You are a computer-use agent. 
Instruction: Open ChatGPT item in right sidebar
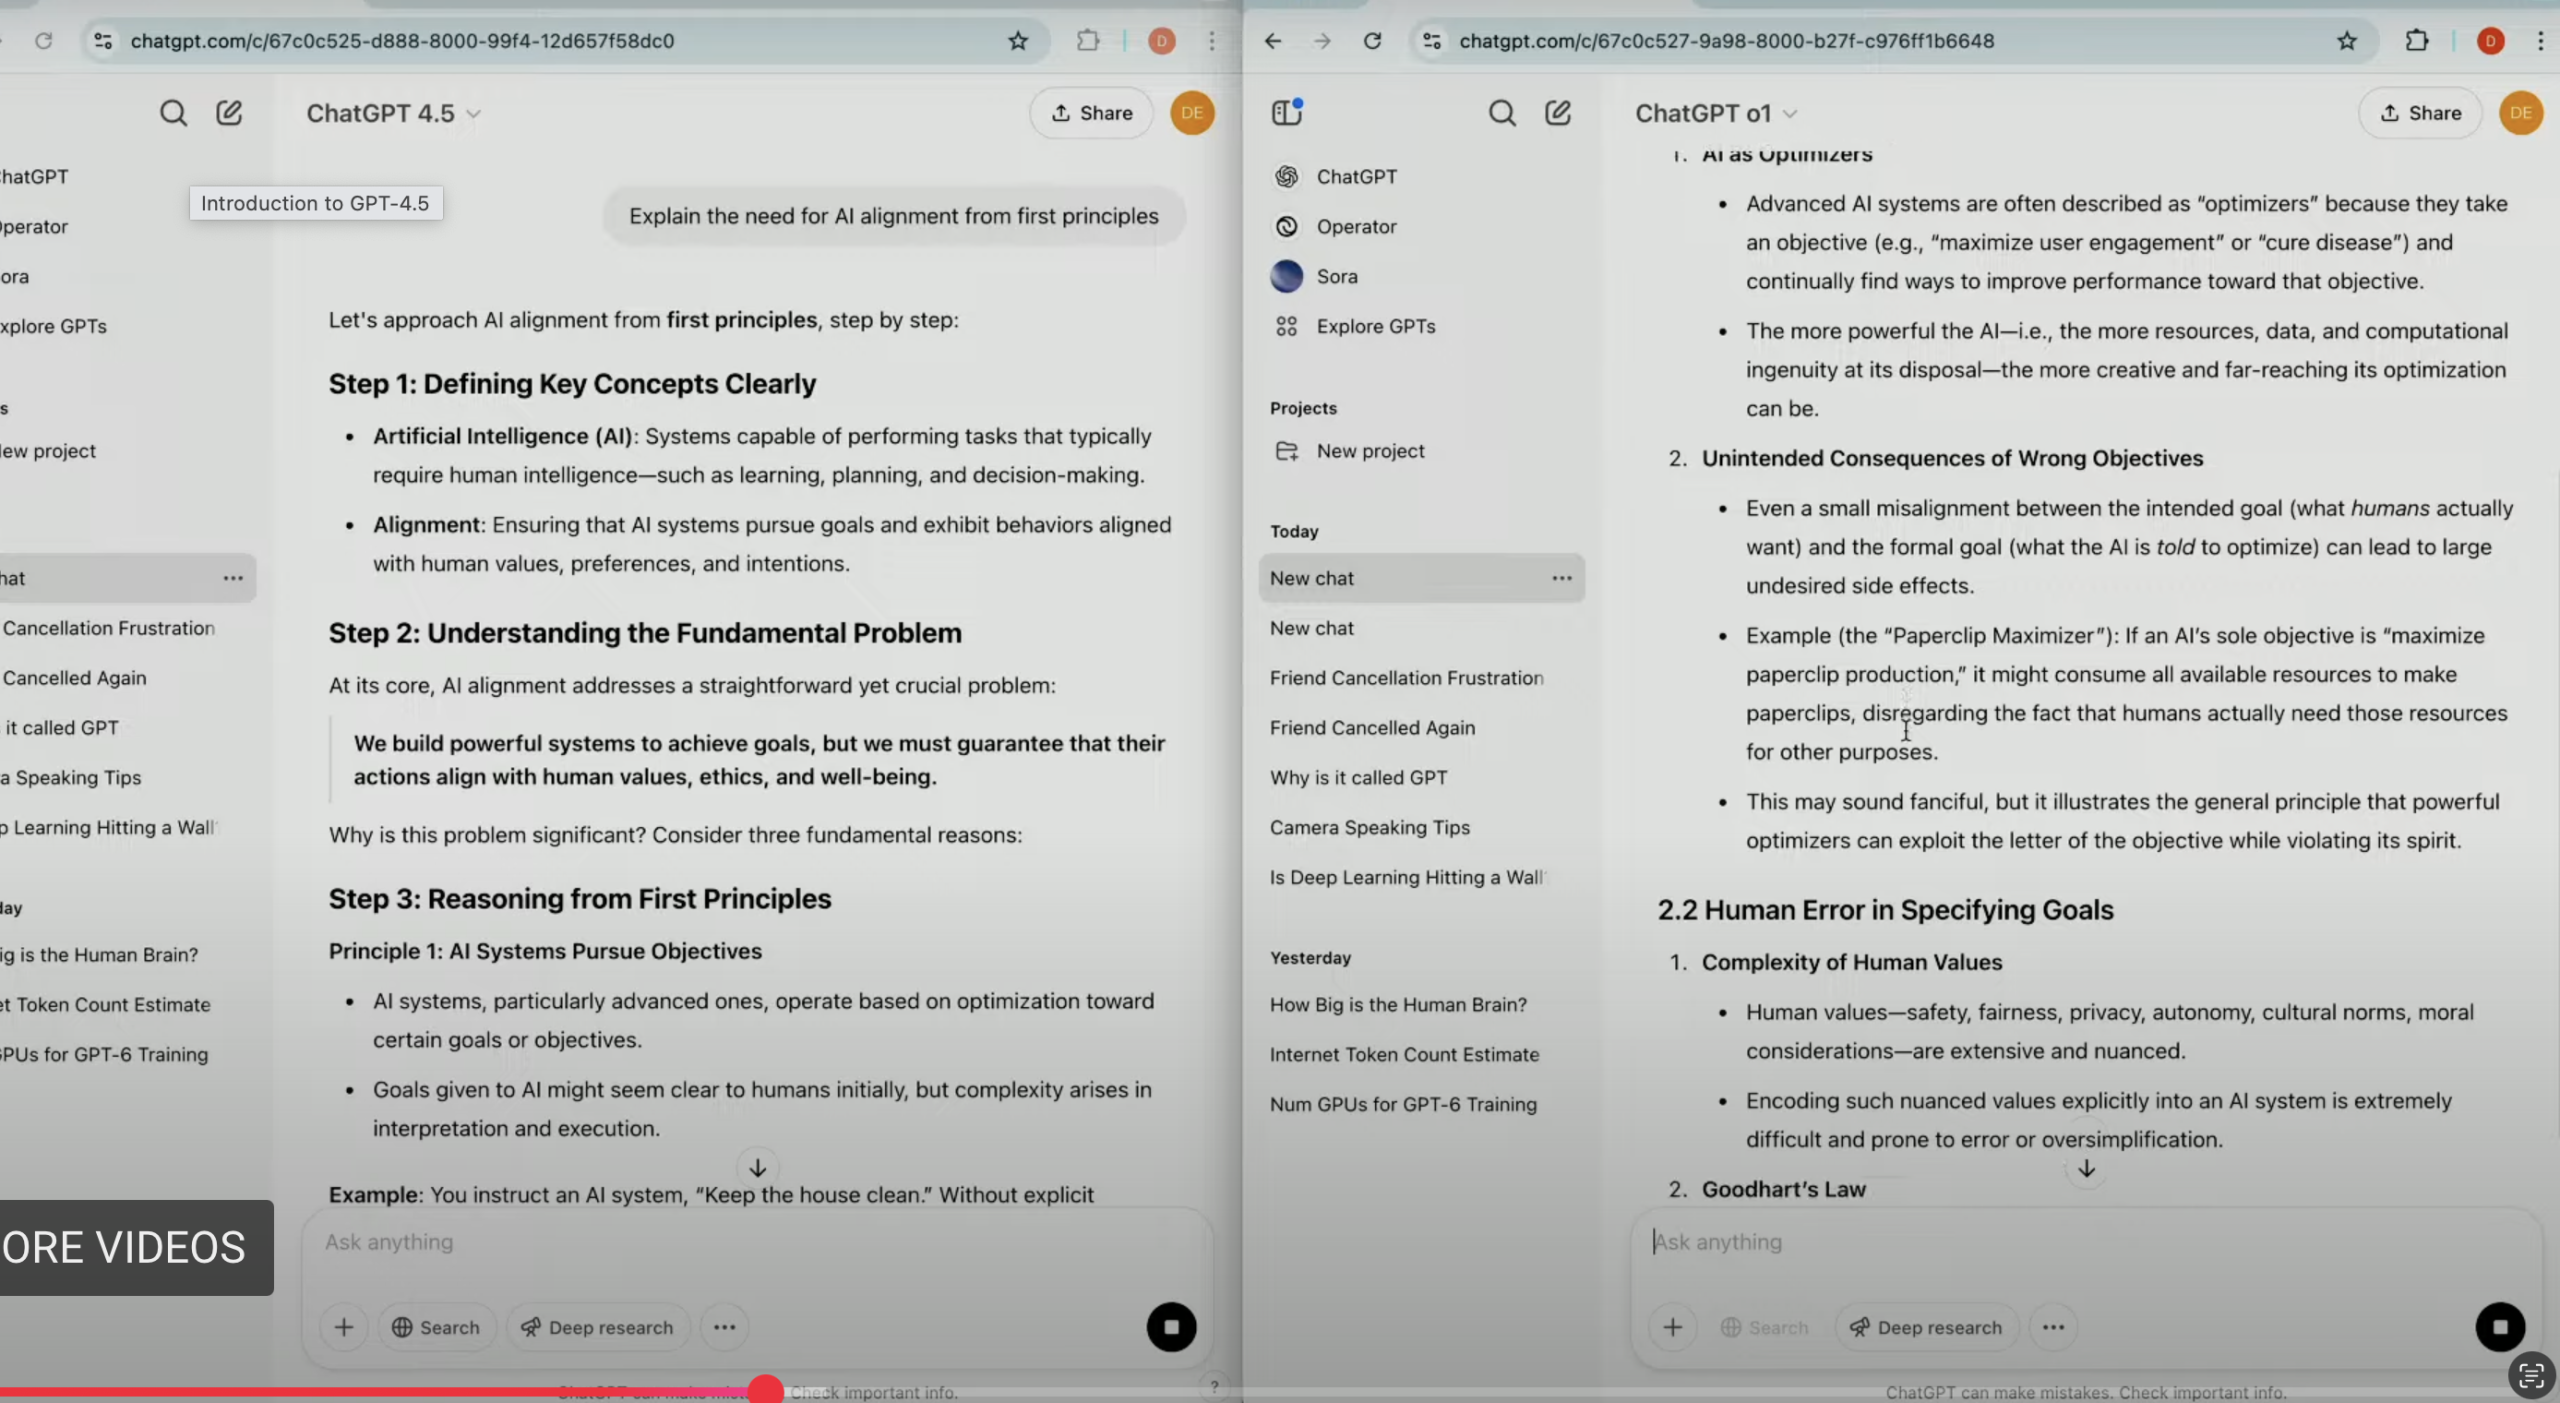click(x=1421, y=177)
